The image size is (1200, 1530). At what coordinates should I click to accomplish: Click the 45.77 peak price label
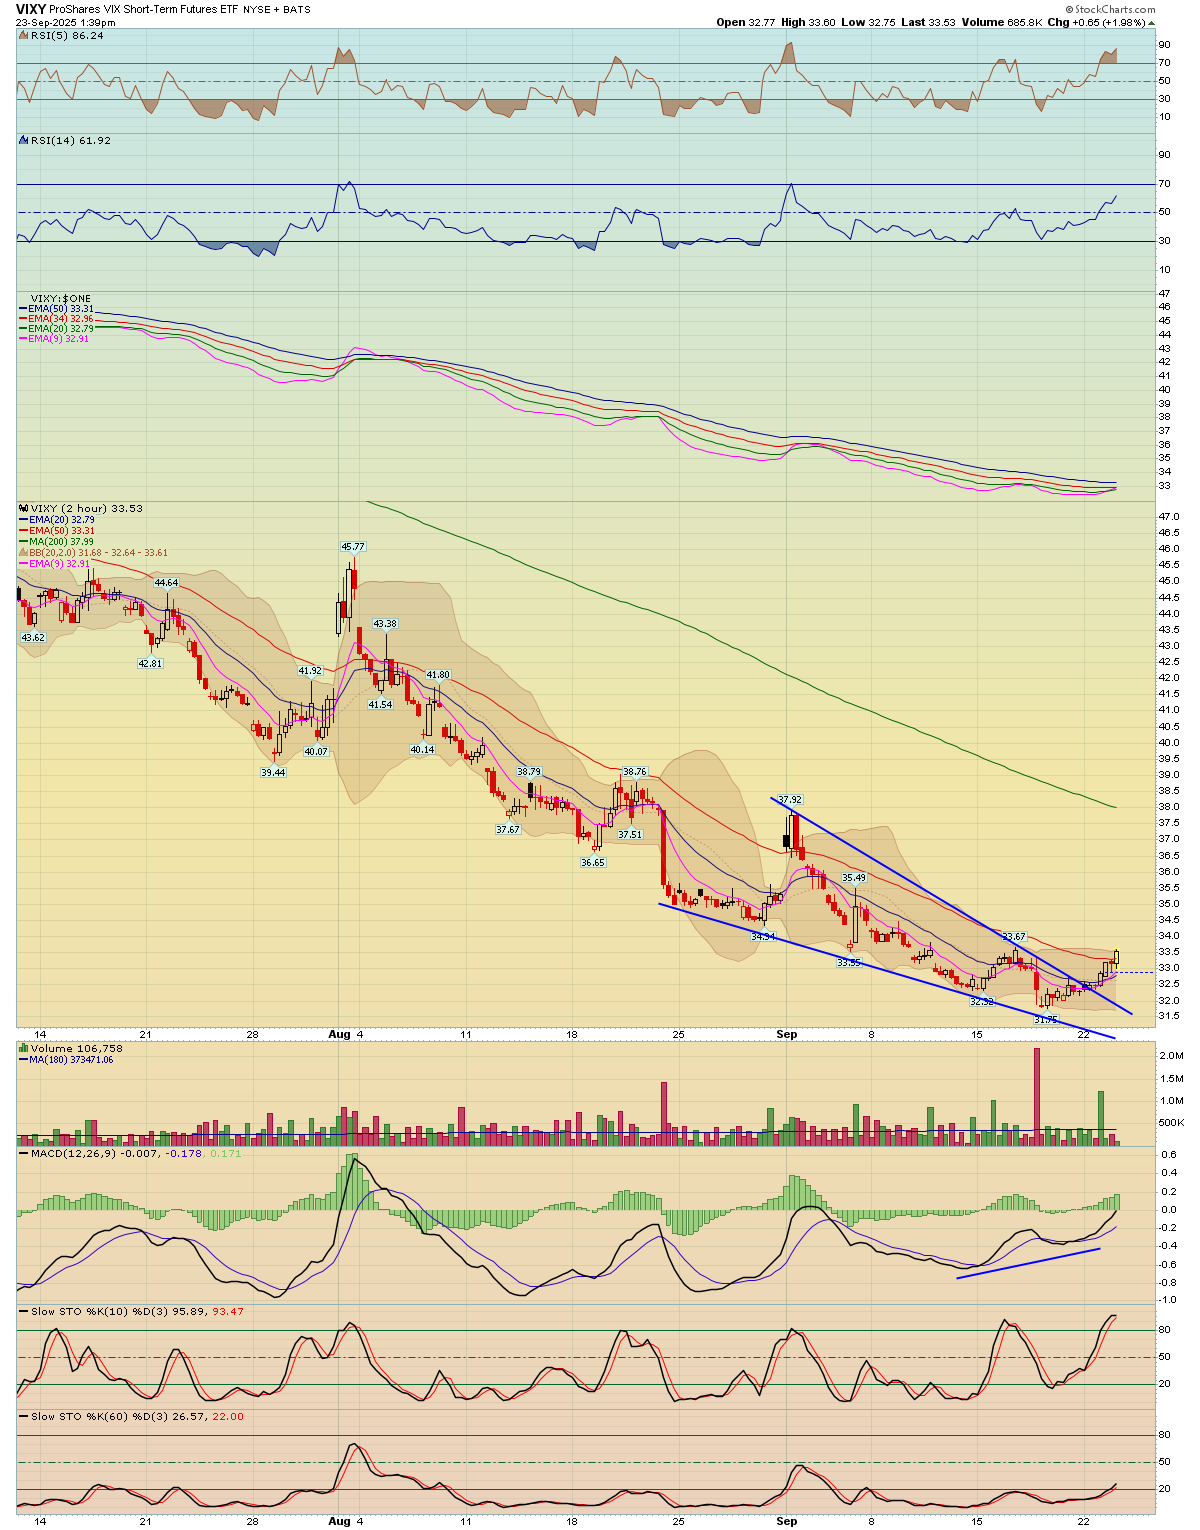[353, 547]
